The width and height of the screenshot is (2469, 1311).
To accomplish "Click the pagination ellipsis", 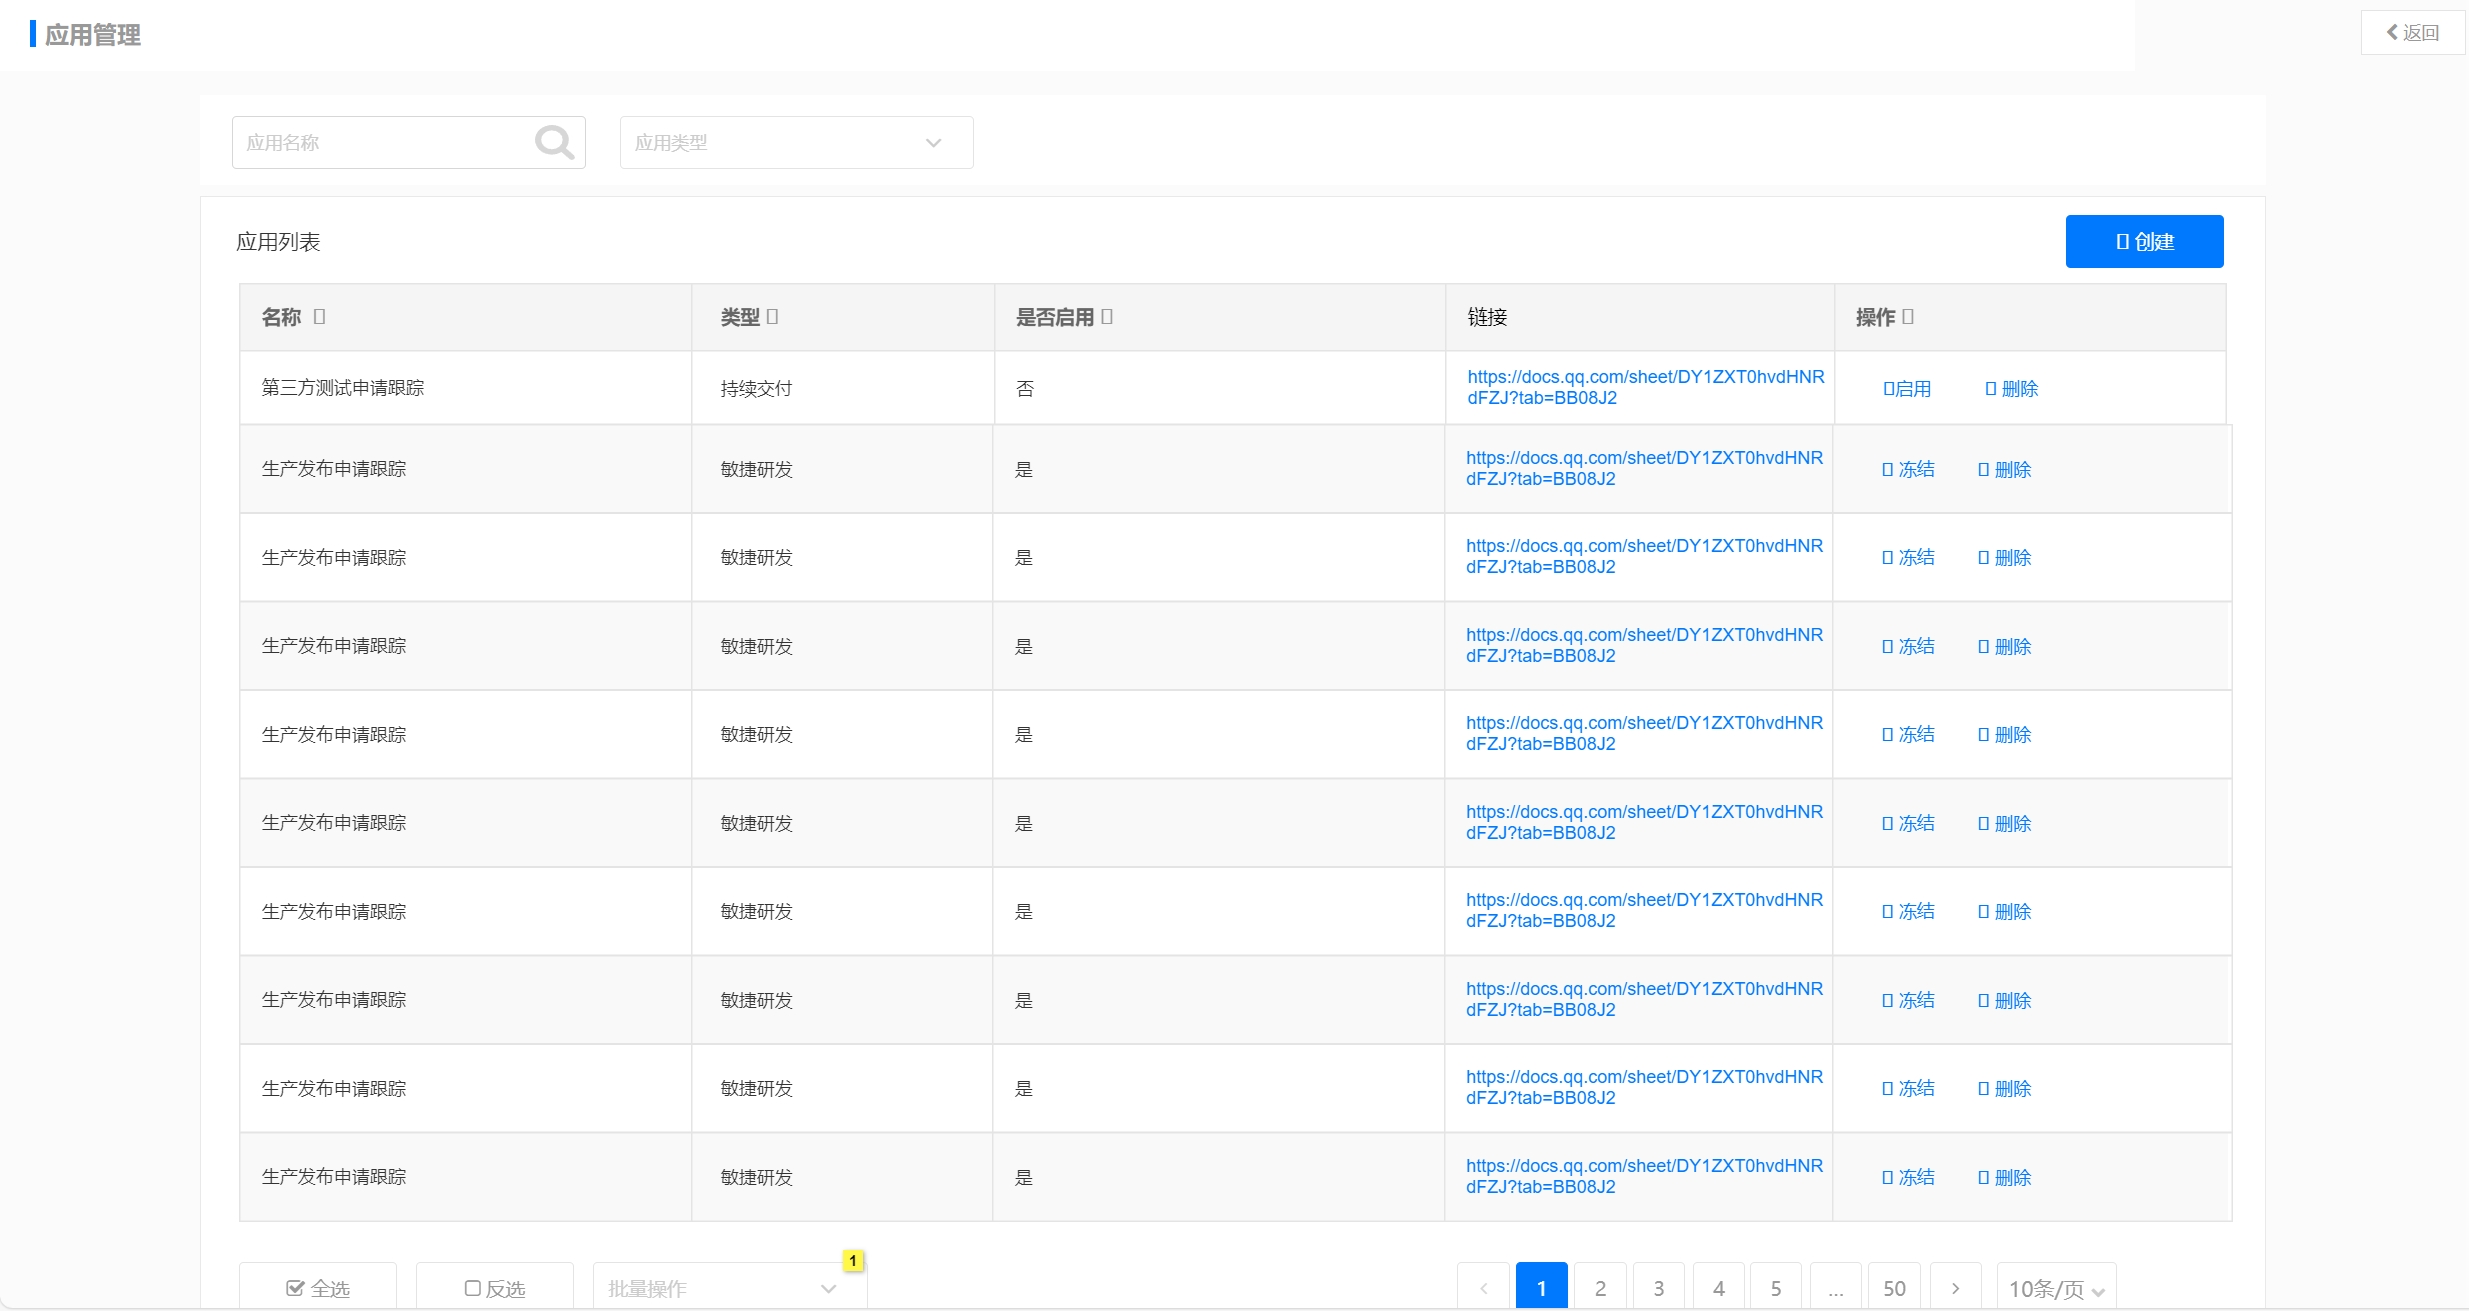I will click(1835, 1288).
